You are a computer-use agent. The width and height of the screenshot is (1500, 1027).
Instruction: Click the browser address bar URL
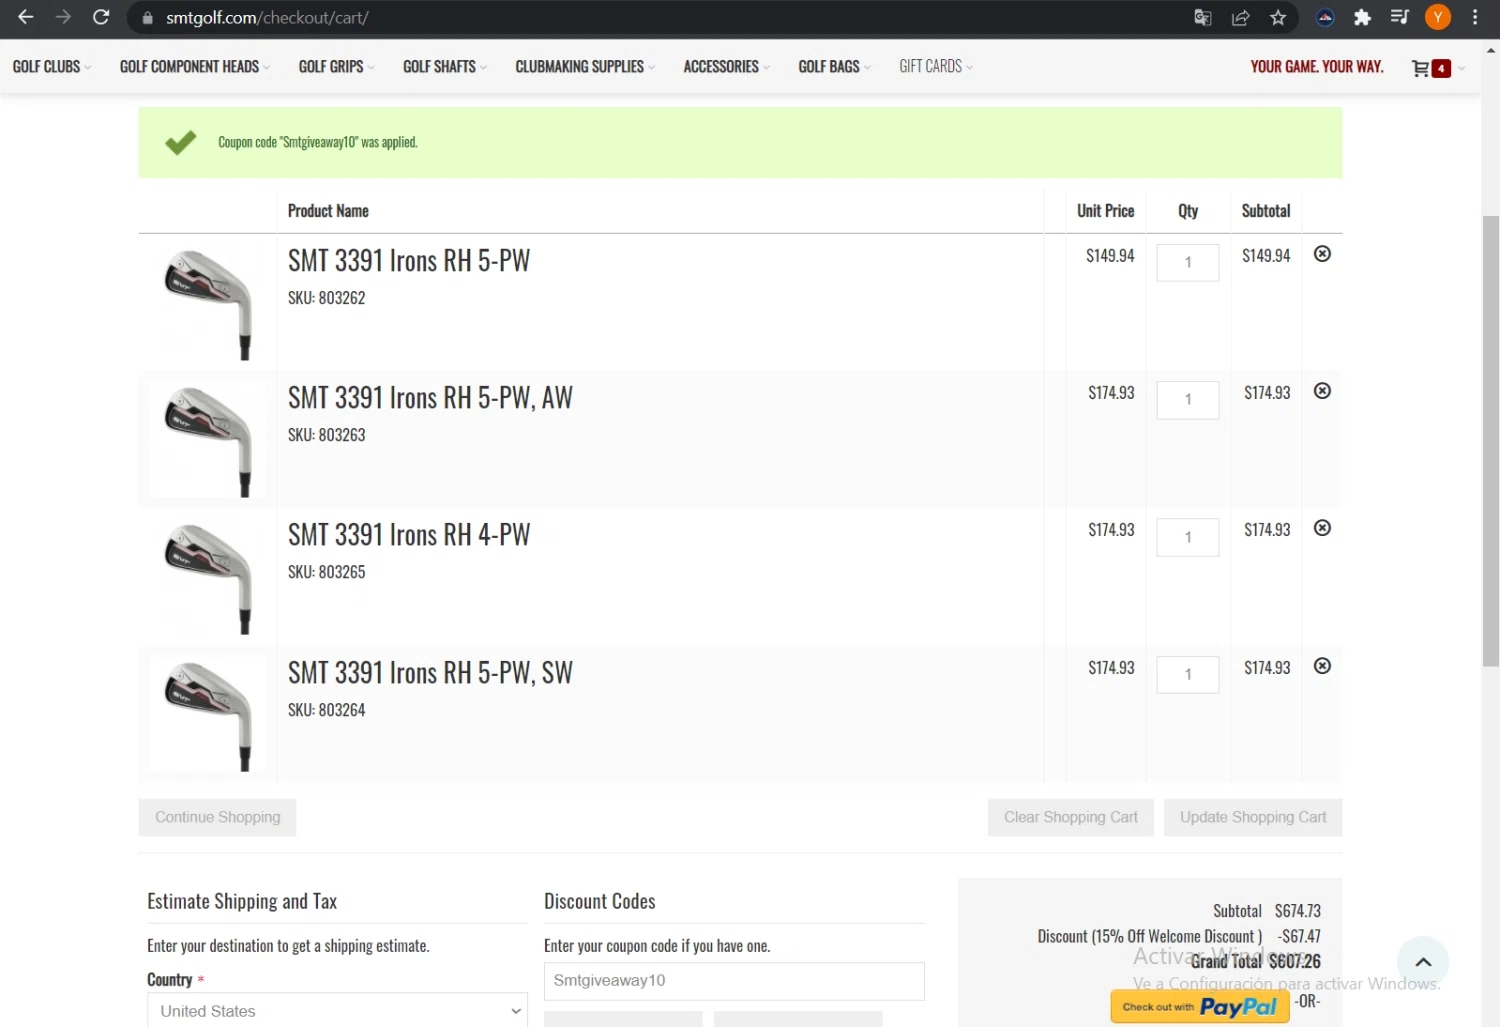pyautogui.click(x=267, y=18)
